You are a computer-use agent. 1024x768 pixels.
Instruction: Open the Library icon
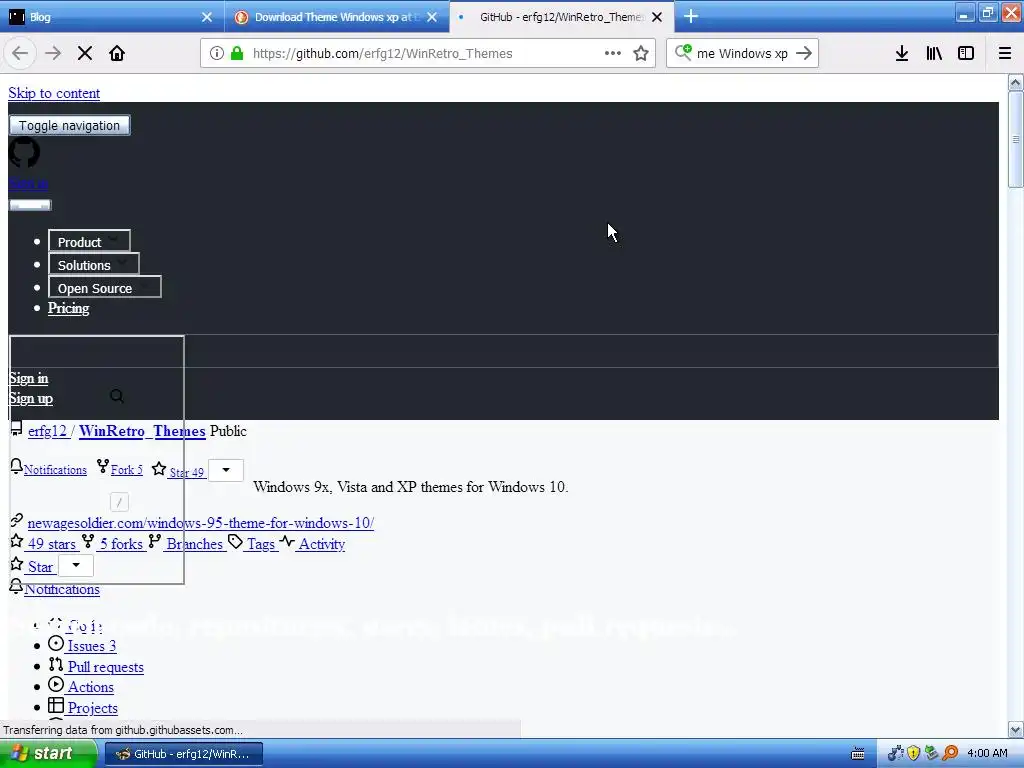(x=934, y=54)
